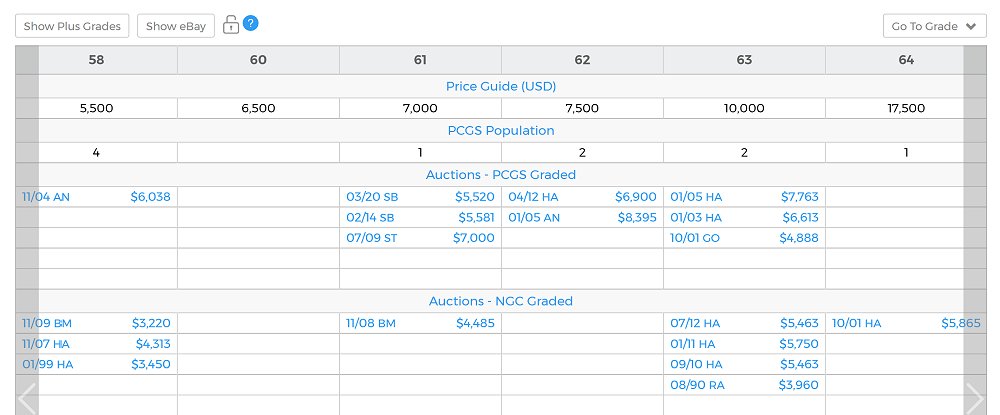Click the blue help question mark icon
1000x415 pixels.
coord(251,23)
